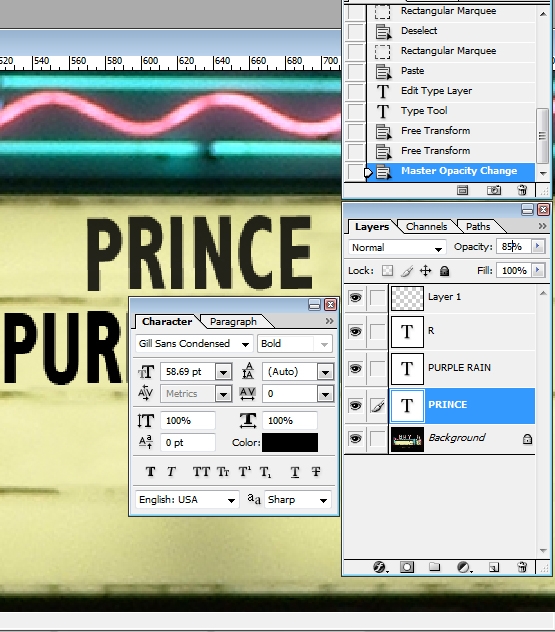Select Deselect history state
This screenshot has width=555, height=632.
pyautogui.click(x=451, y=31)
